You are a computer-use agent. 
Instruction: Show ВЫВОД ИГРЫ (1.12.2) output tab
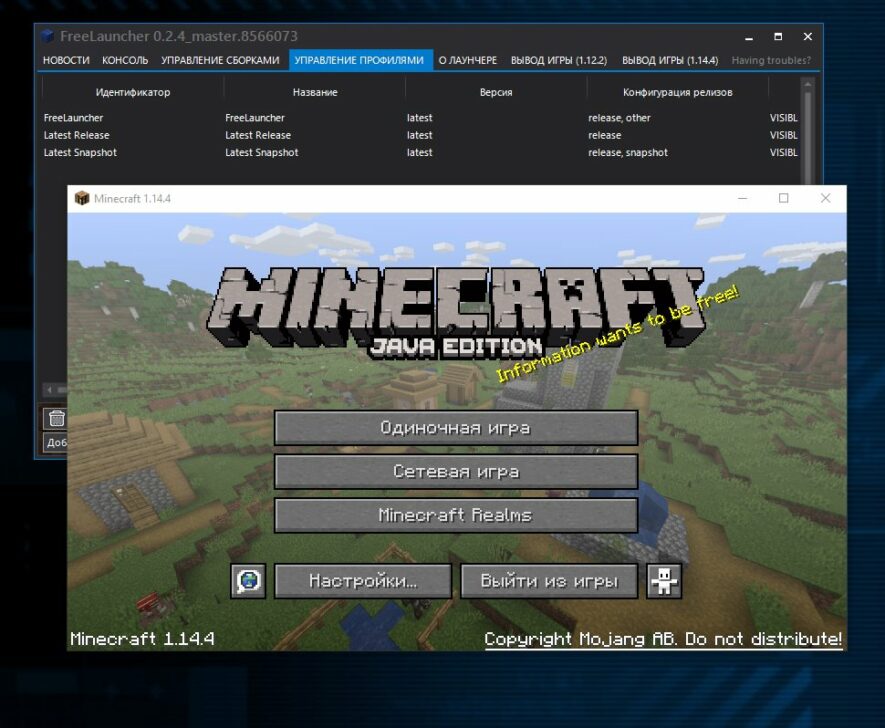pos(558,61)
